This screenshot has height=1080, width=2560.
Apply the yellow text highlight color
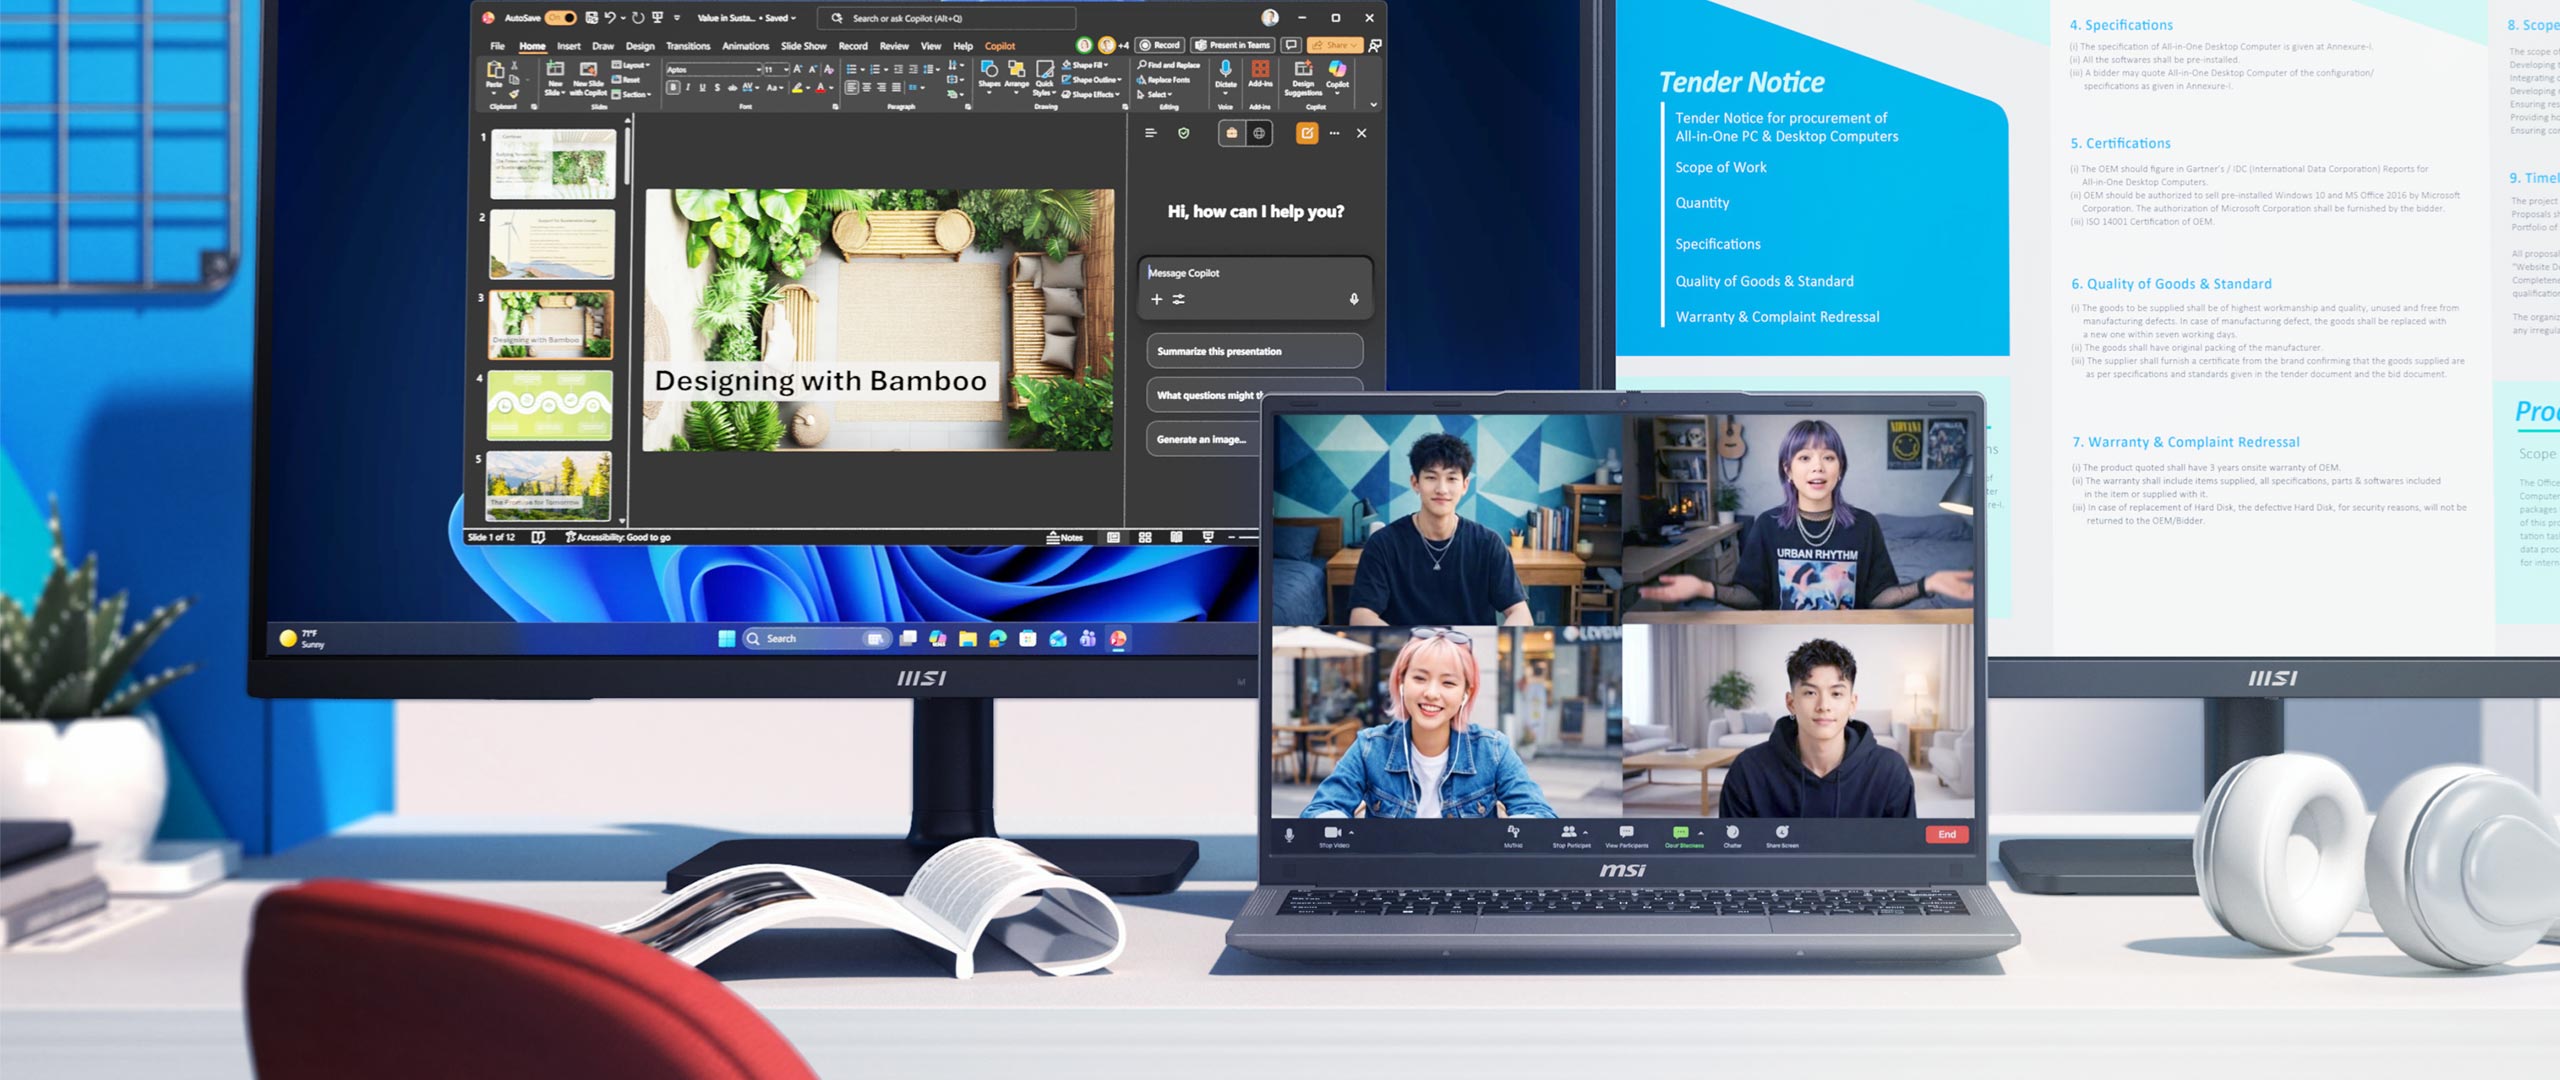(797, 88)
